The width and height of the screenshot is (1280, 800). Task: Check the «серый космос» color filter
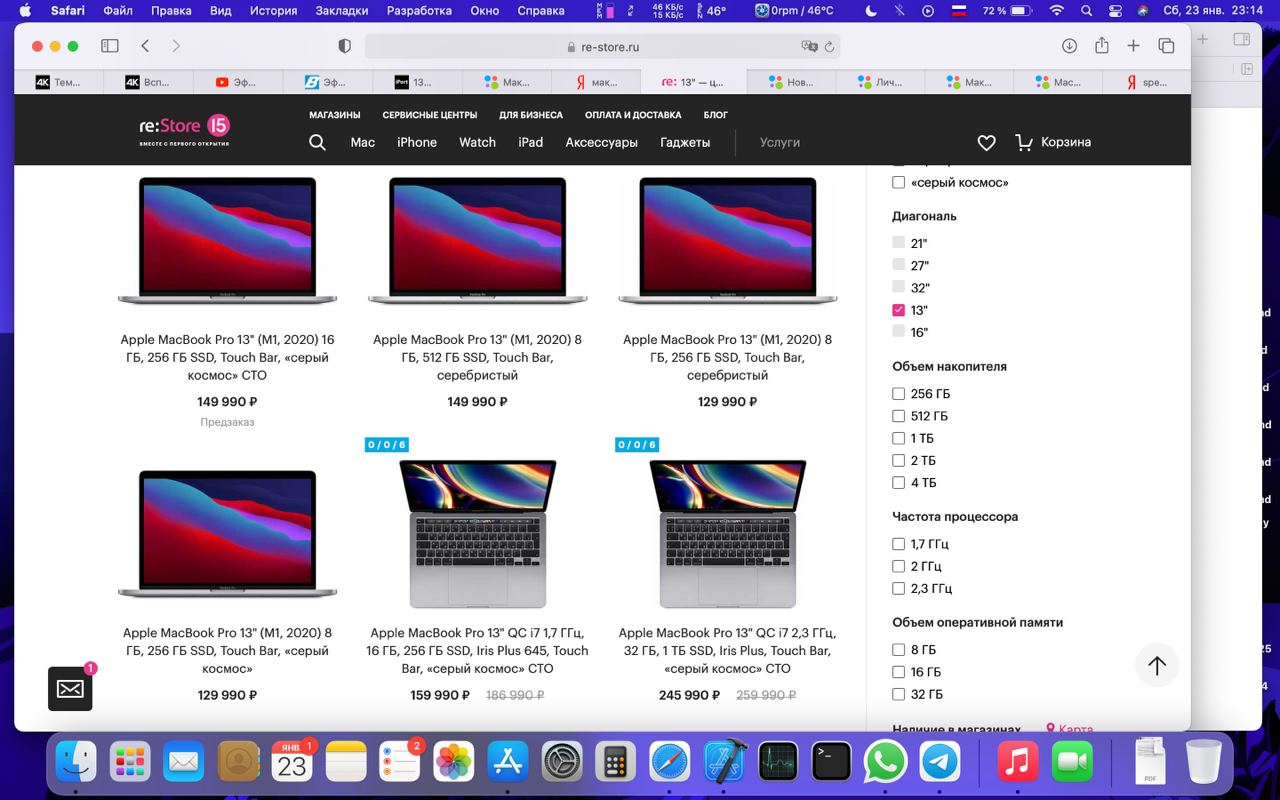[898, 183]
